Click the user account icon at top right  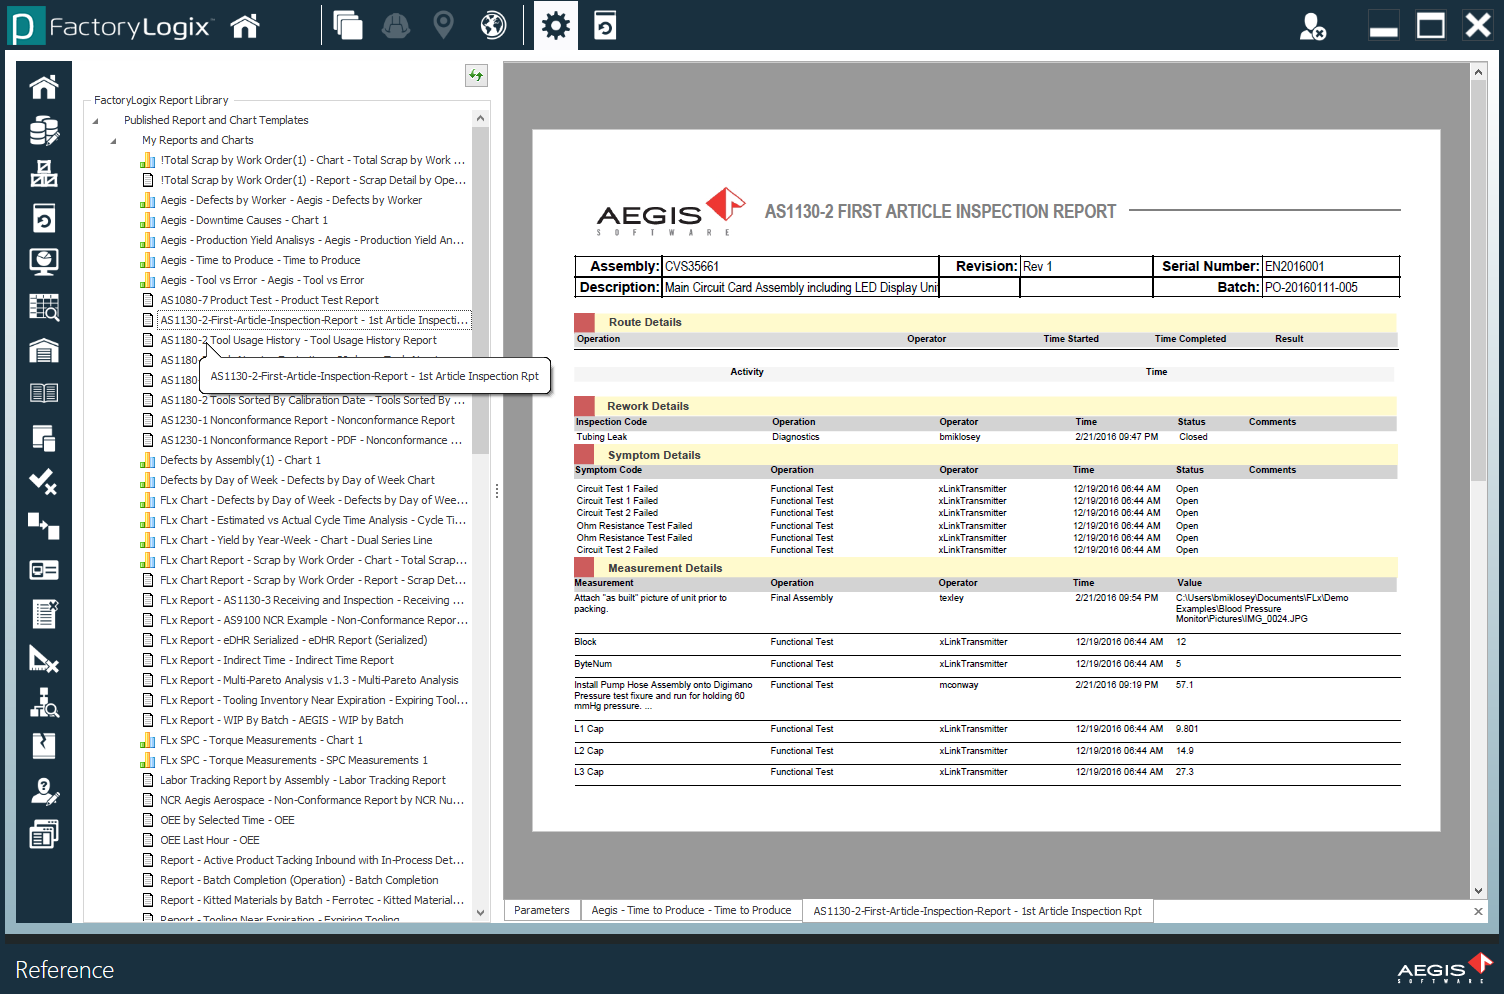click(1315, 25)
